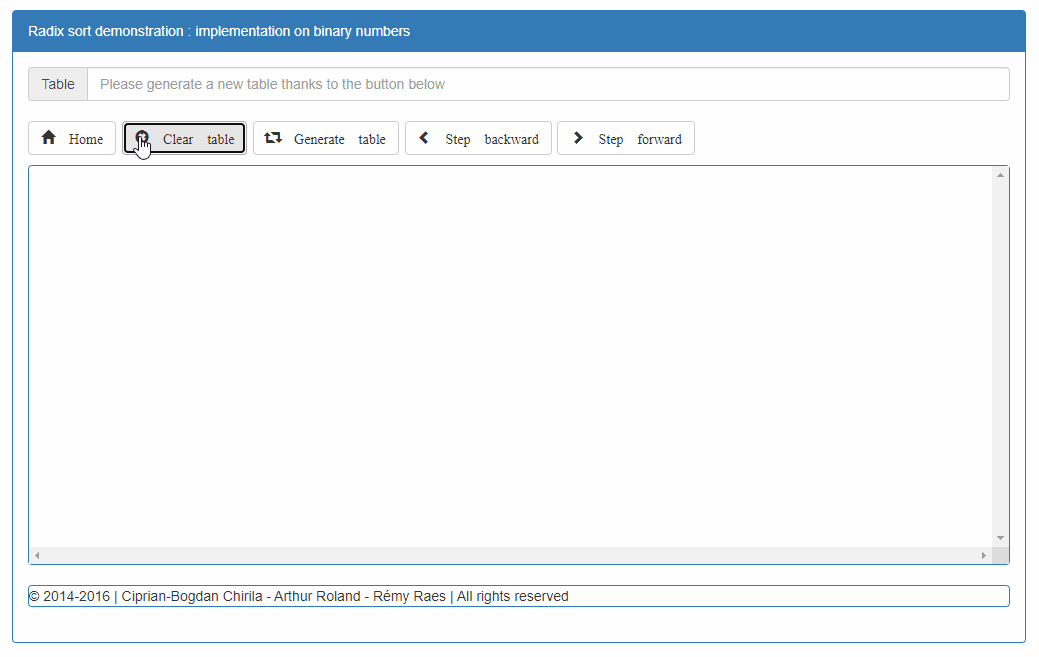Screen dimensions: 1039x657
Task: Click the left chevron icon for Step backward
Action: click(x=424, y=138)
